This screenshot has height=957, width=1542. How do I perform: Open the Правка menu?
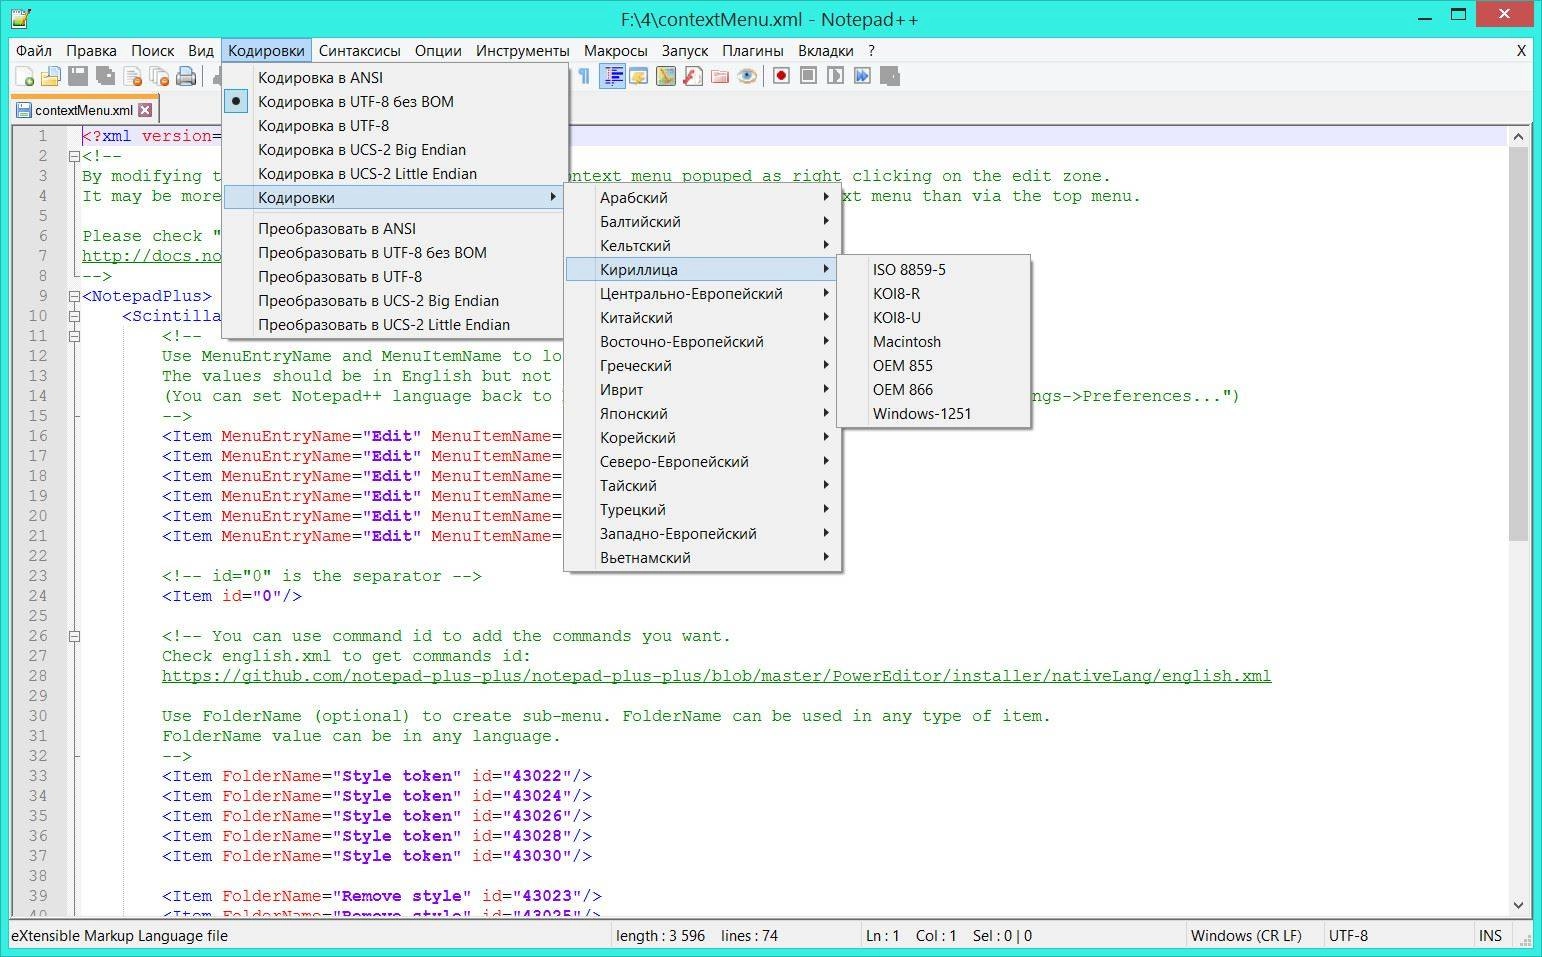pyautogui.click(x=91, y=50)
